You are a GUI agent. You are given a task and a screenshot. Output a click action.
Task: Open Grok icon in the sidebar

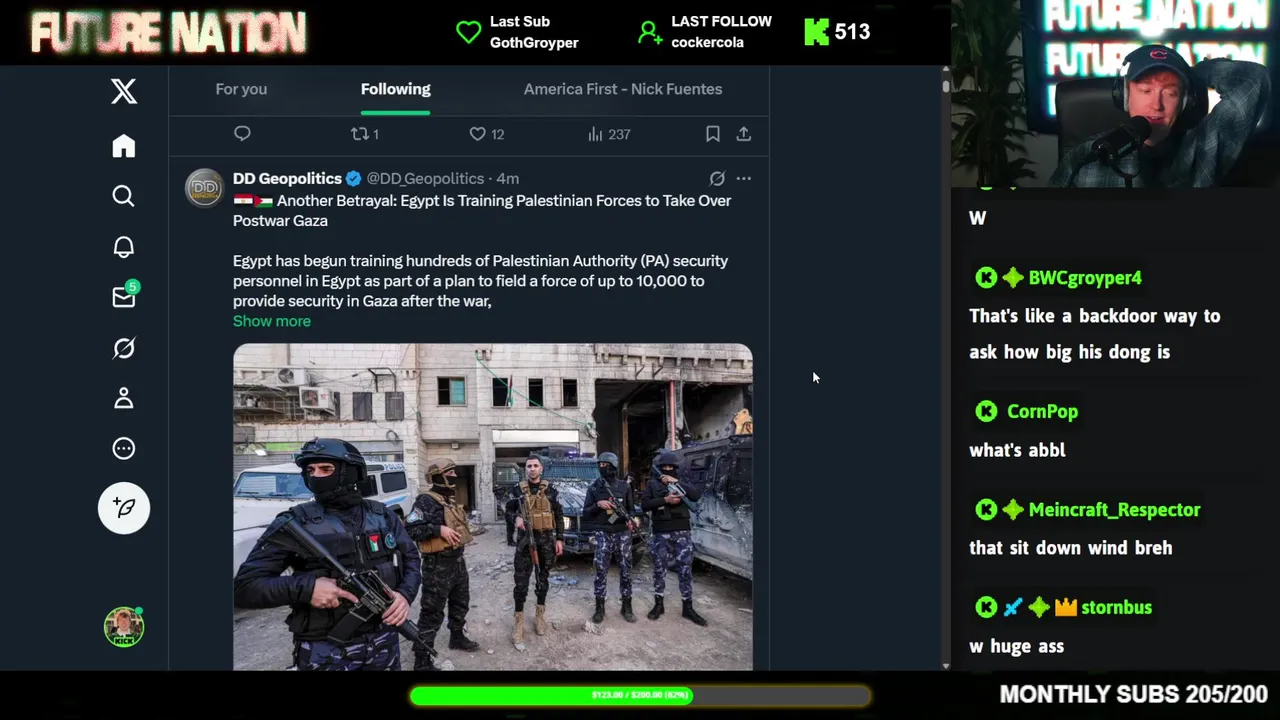[x=124, y=348]
